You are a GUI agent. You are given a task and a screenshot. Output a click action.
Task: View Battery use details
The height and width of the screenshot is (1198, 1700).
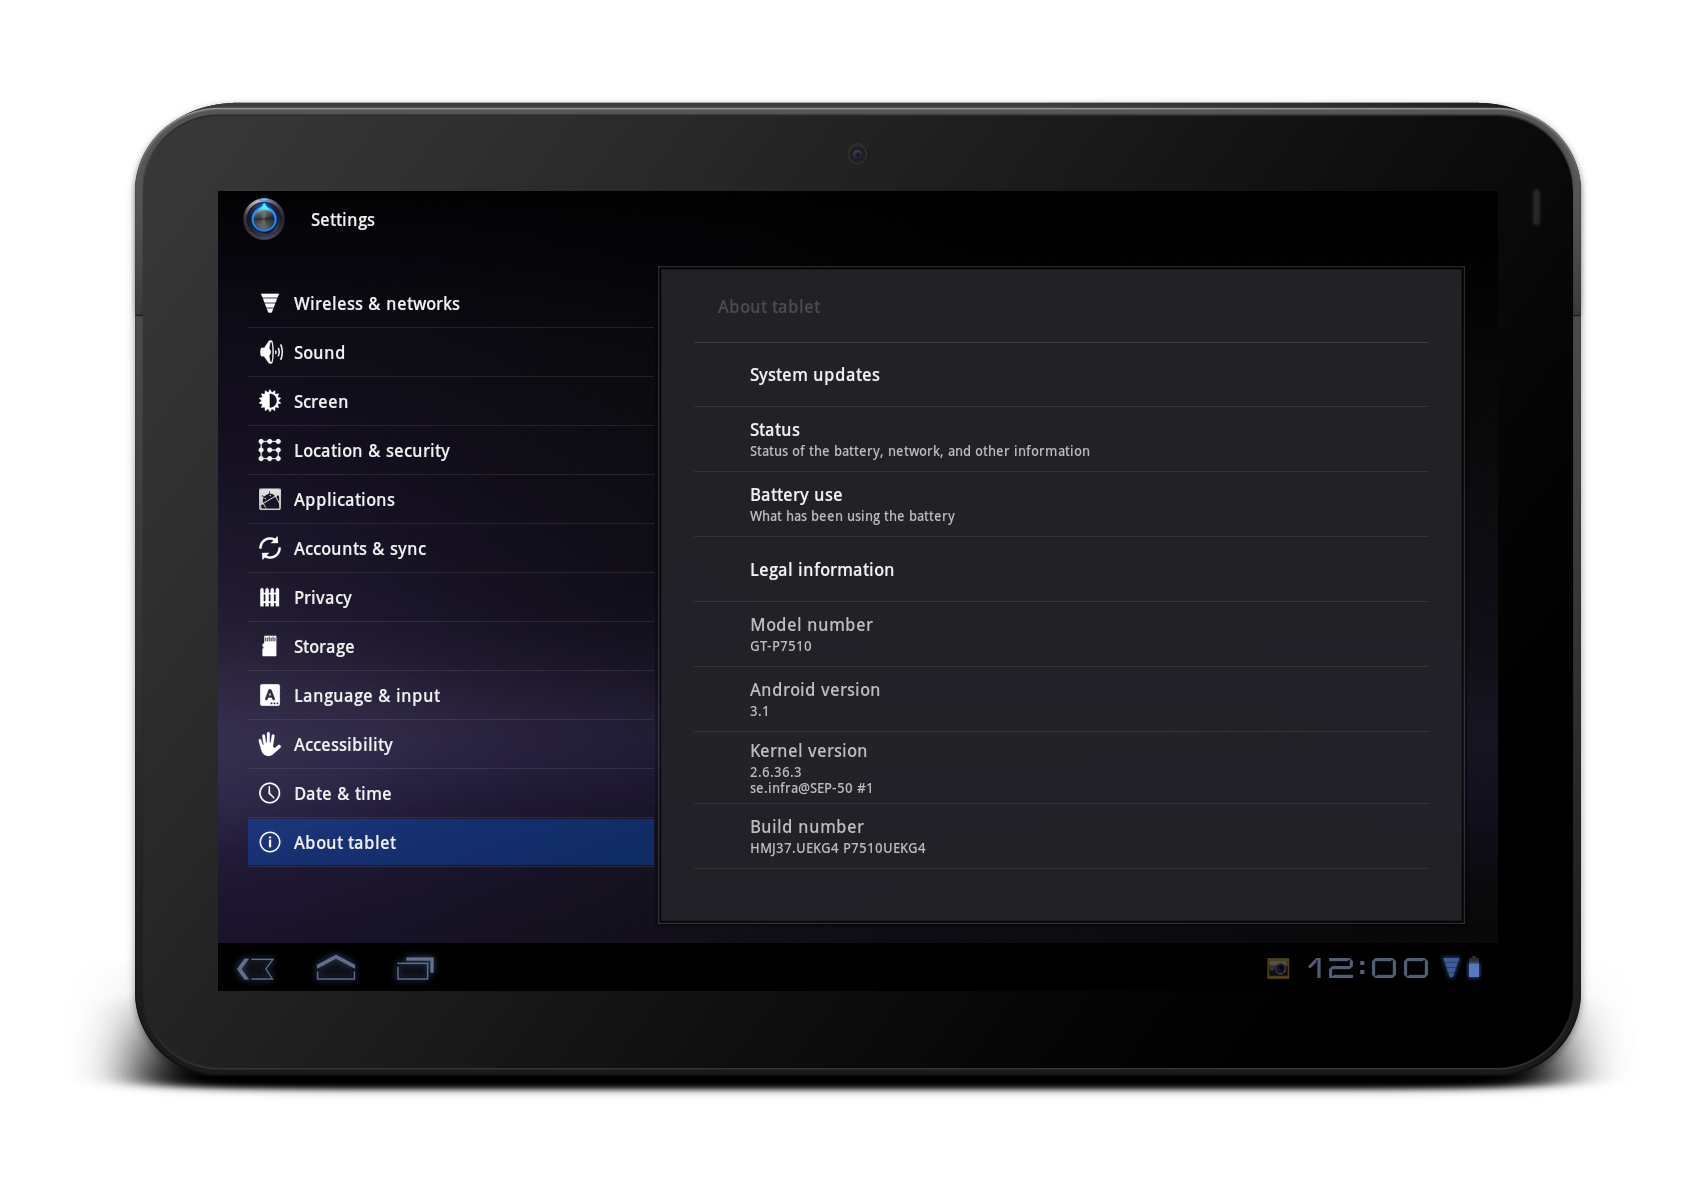tap(852, 504)
